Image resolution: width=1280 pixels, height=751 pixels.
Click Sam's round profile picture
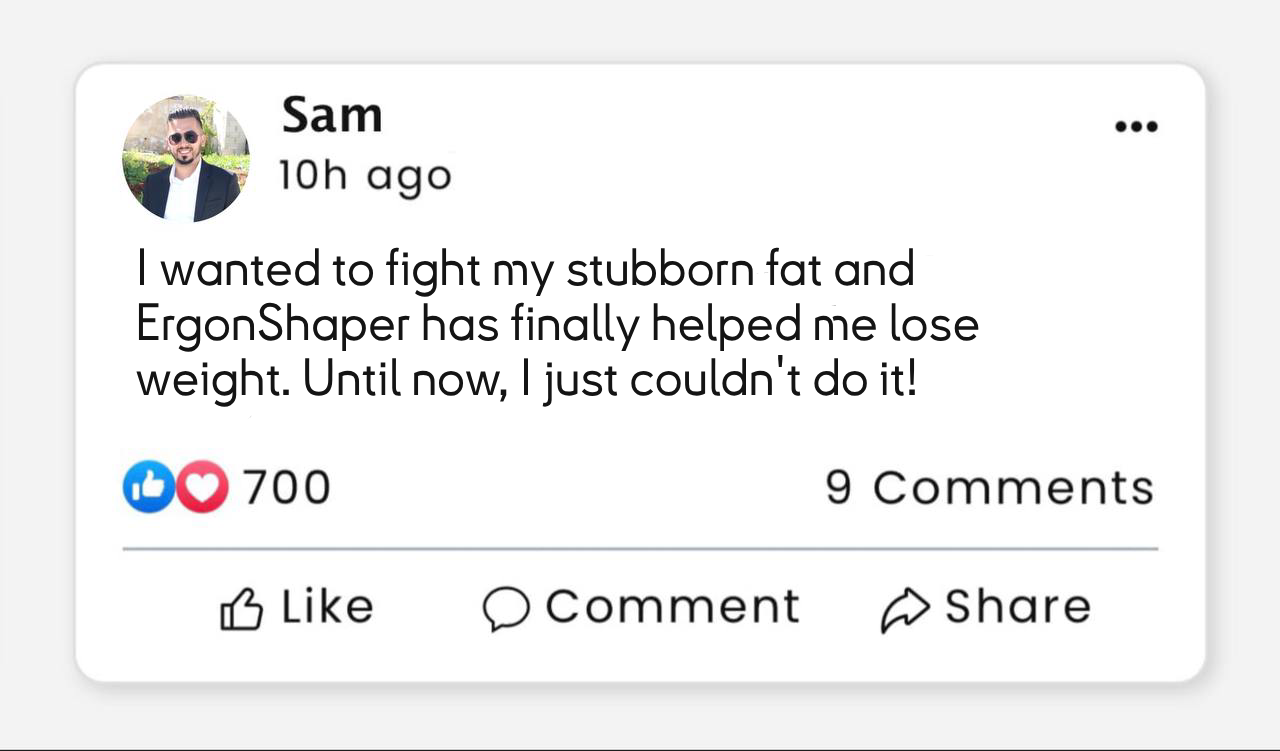(x=186, y=158)
